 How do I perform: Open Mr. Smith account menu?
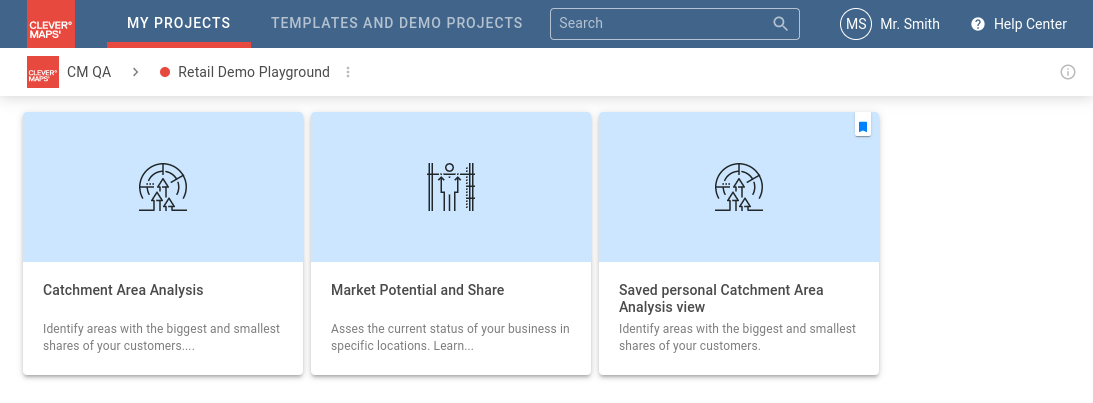coord(910,24)
